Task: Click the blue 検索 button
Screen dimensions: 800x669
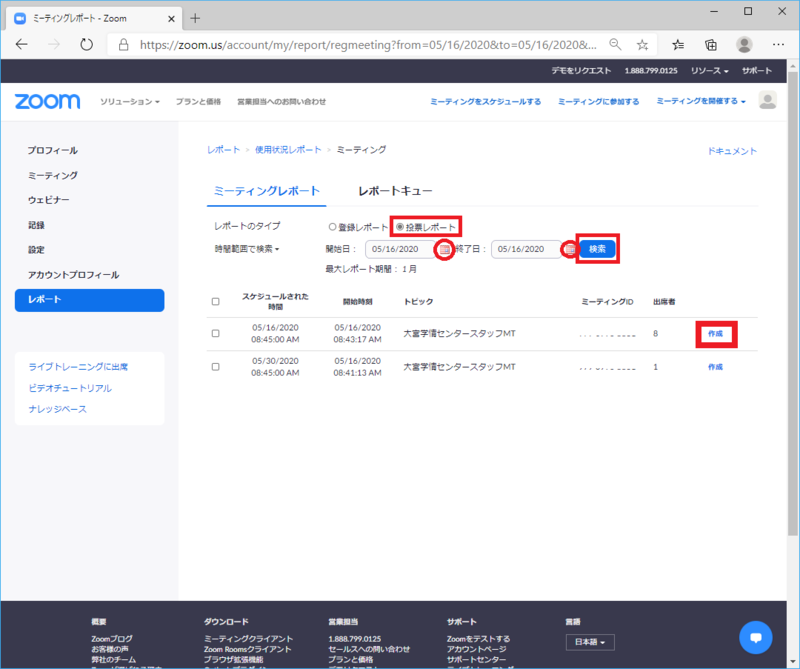Action: point(597,249)
